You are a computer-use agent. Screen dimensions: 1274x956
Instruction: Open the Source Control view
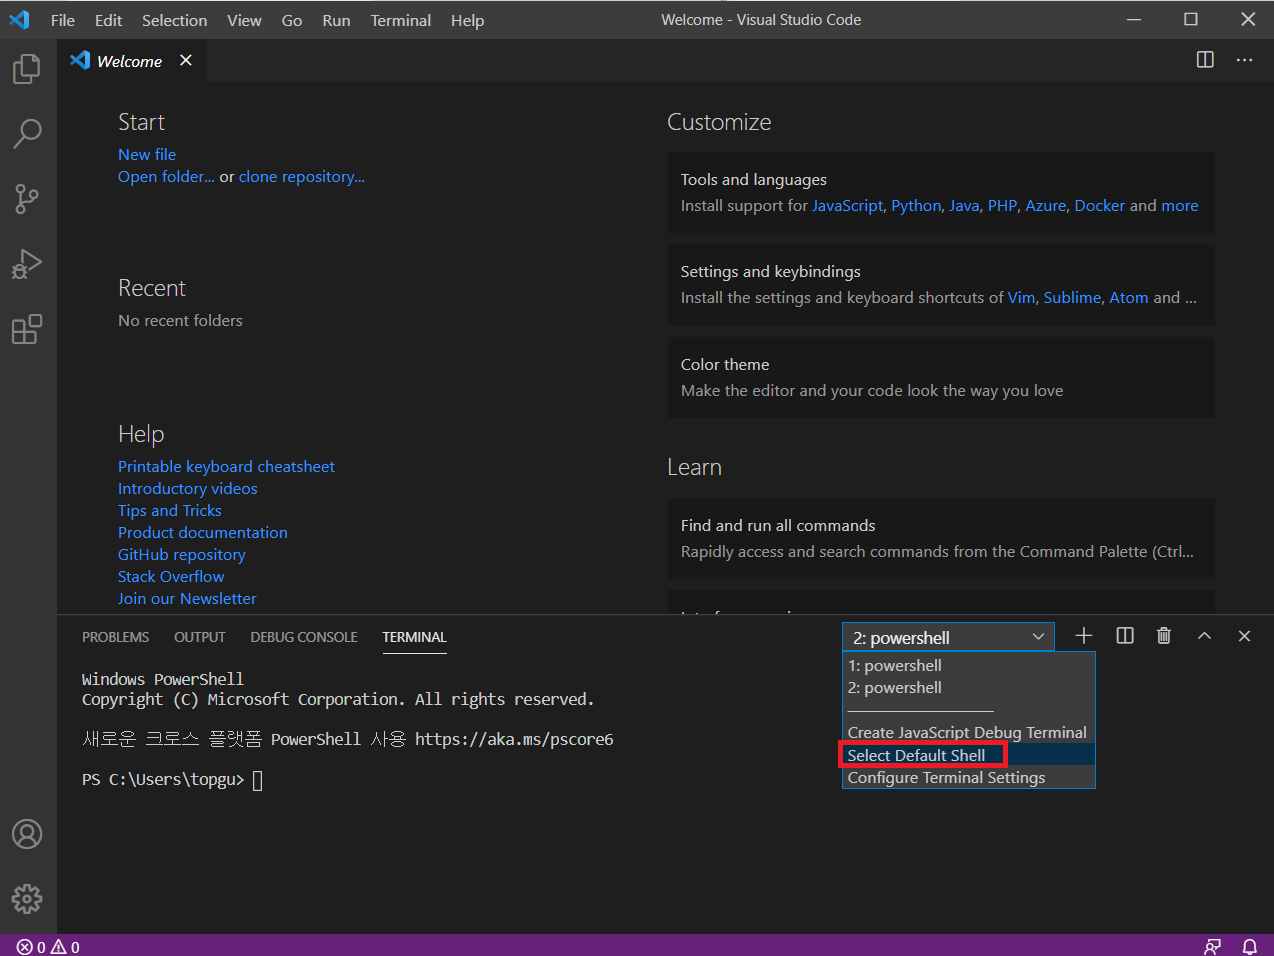point(27,199)
